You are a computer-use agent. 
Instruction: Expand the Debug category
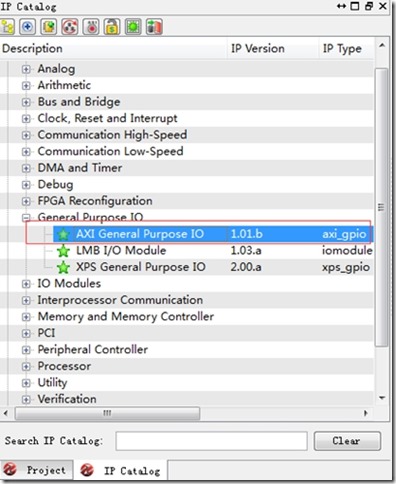click(26, 185)
